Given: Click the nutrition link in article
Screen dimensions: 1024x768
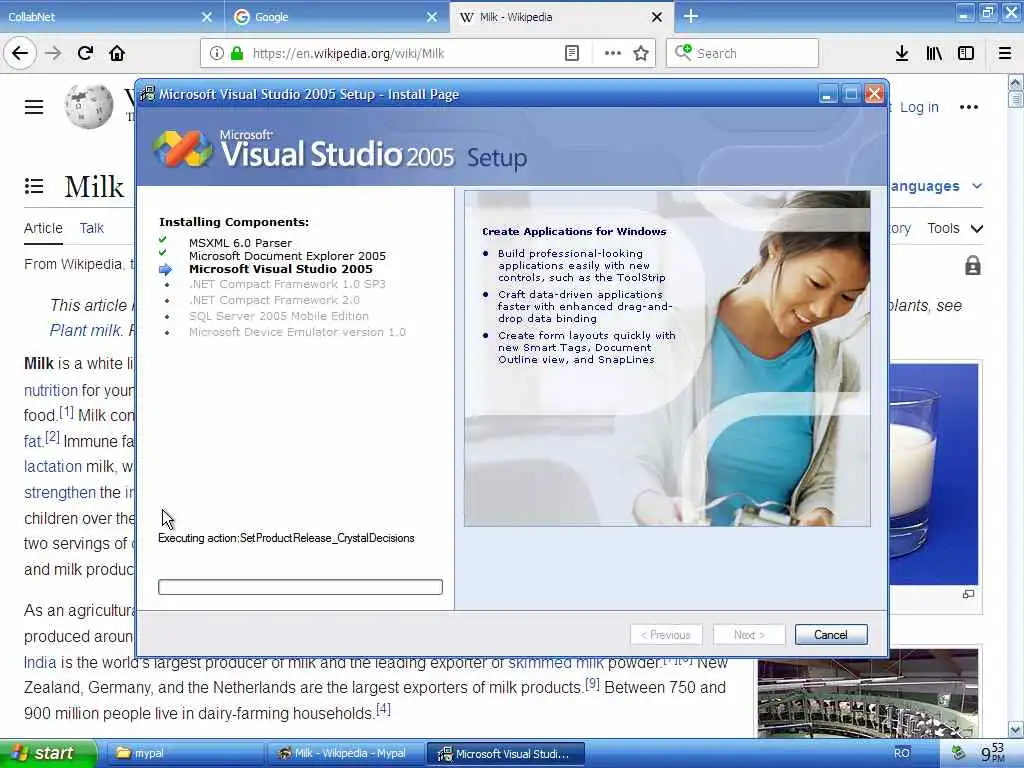Looking at the screenshot, I should click(x=51, y=390).
